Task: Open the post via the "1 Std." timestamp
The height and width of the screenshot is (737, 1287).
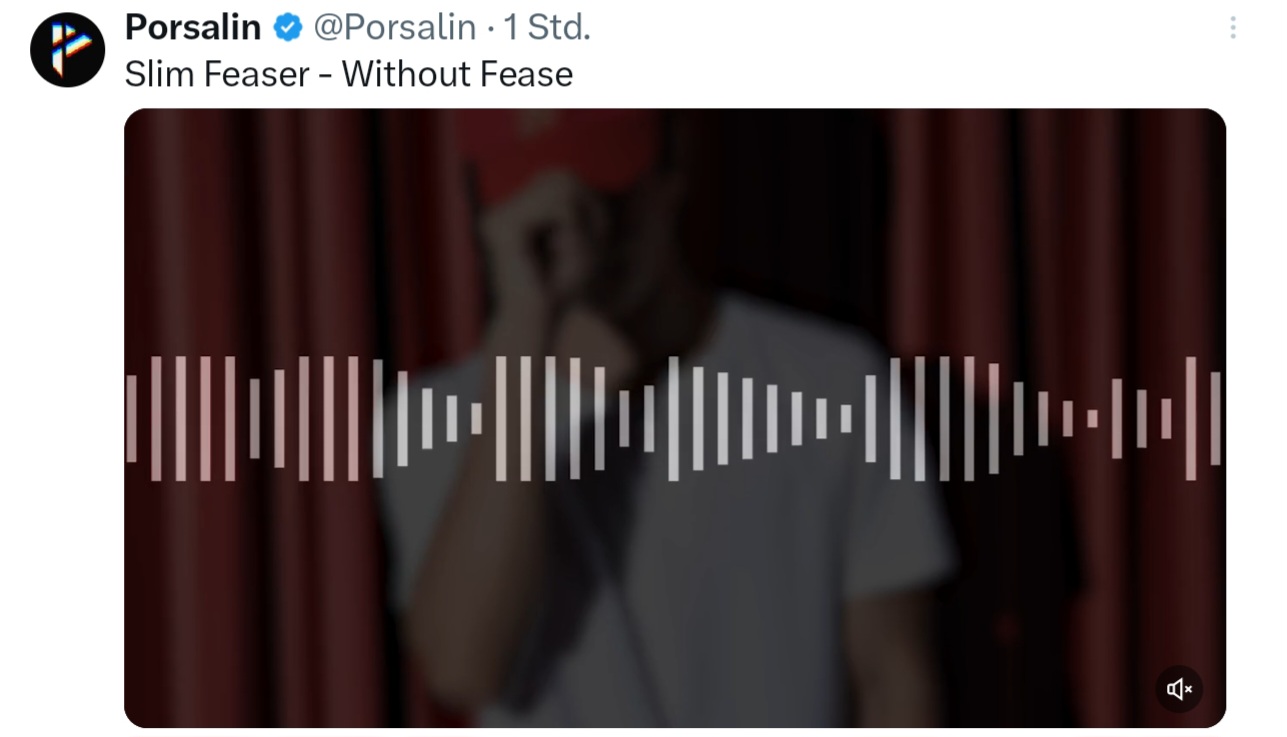Action: [x=547, y=28]
